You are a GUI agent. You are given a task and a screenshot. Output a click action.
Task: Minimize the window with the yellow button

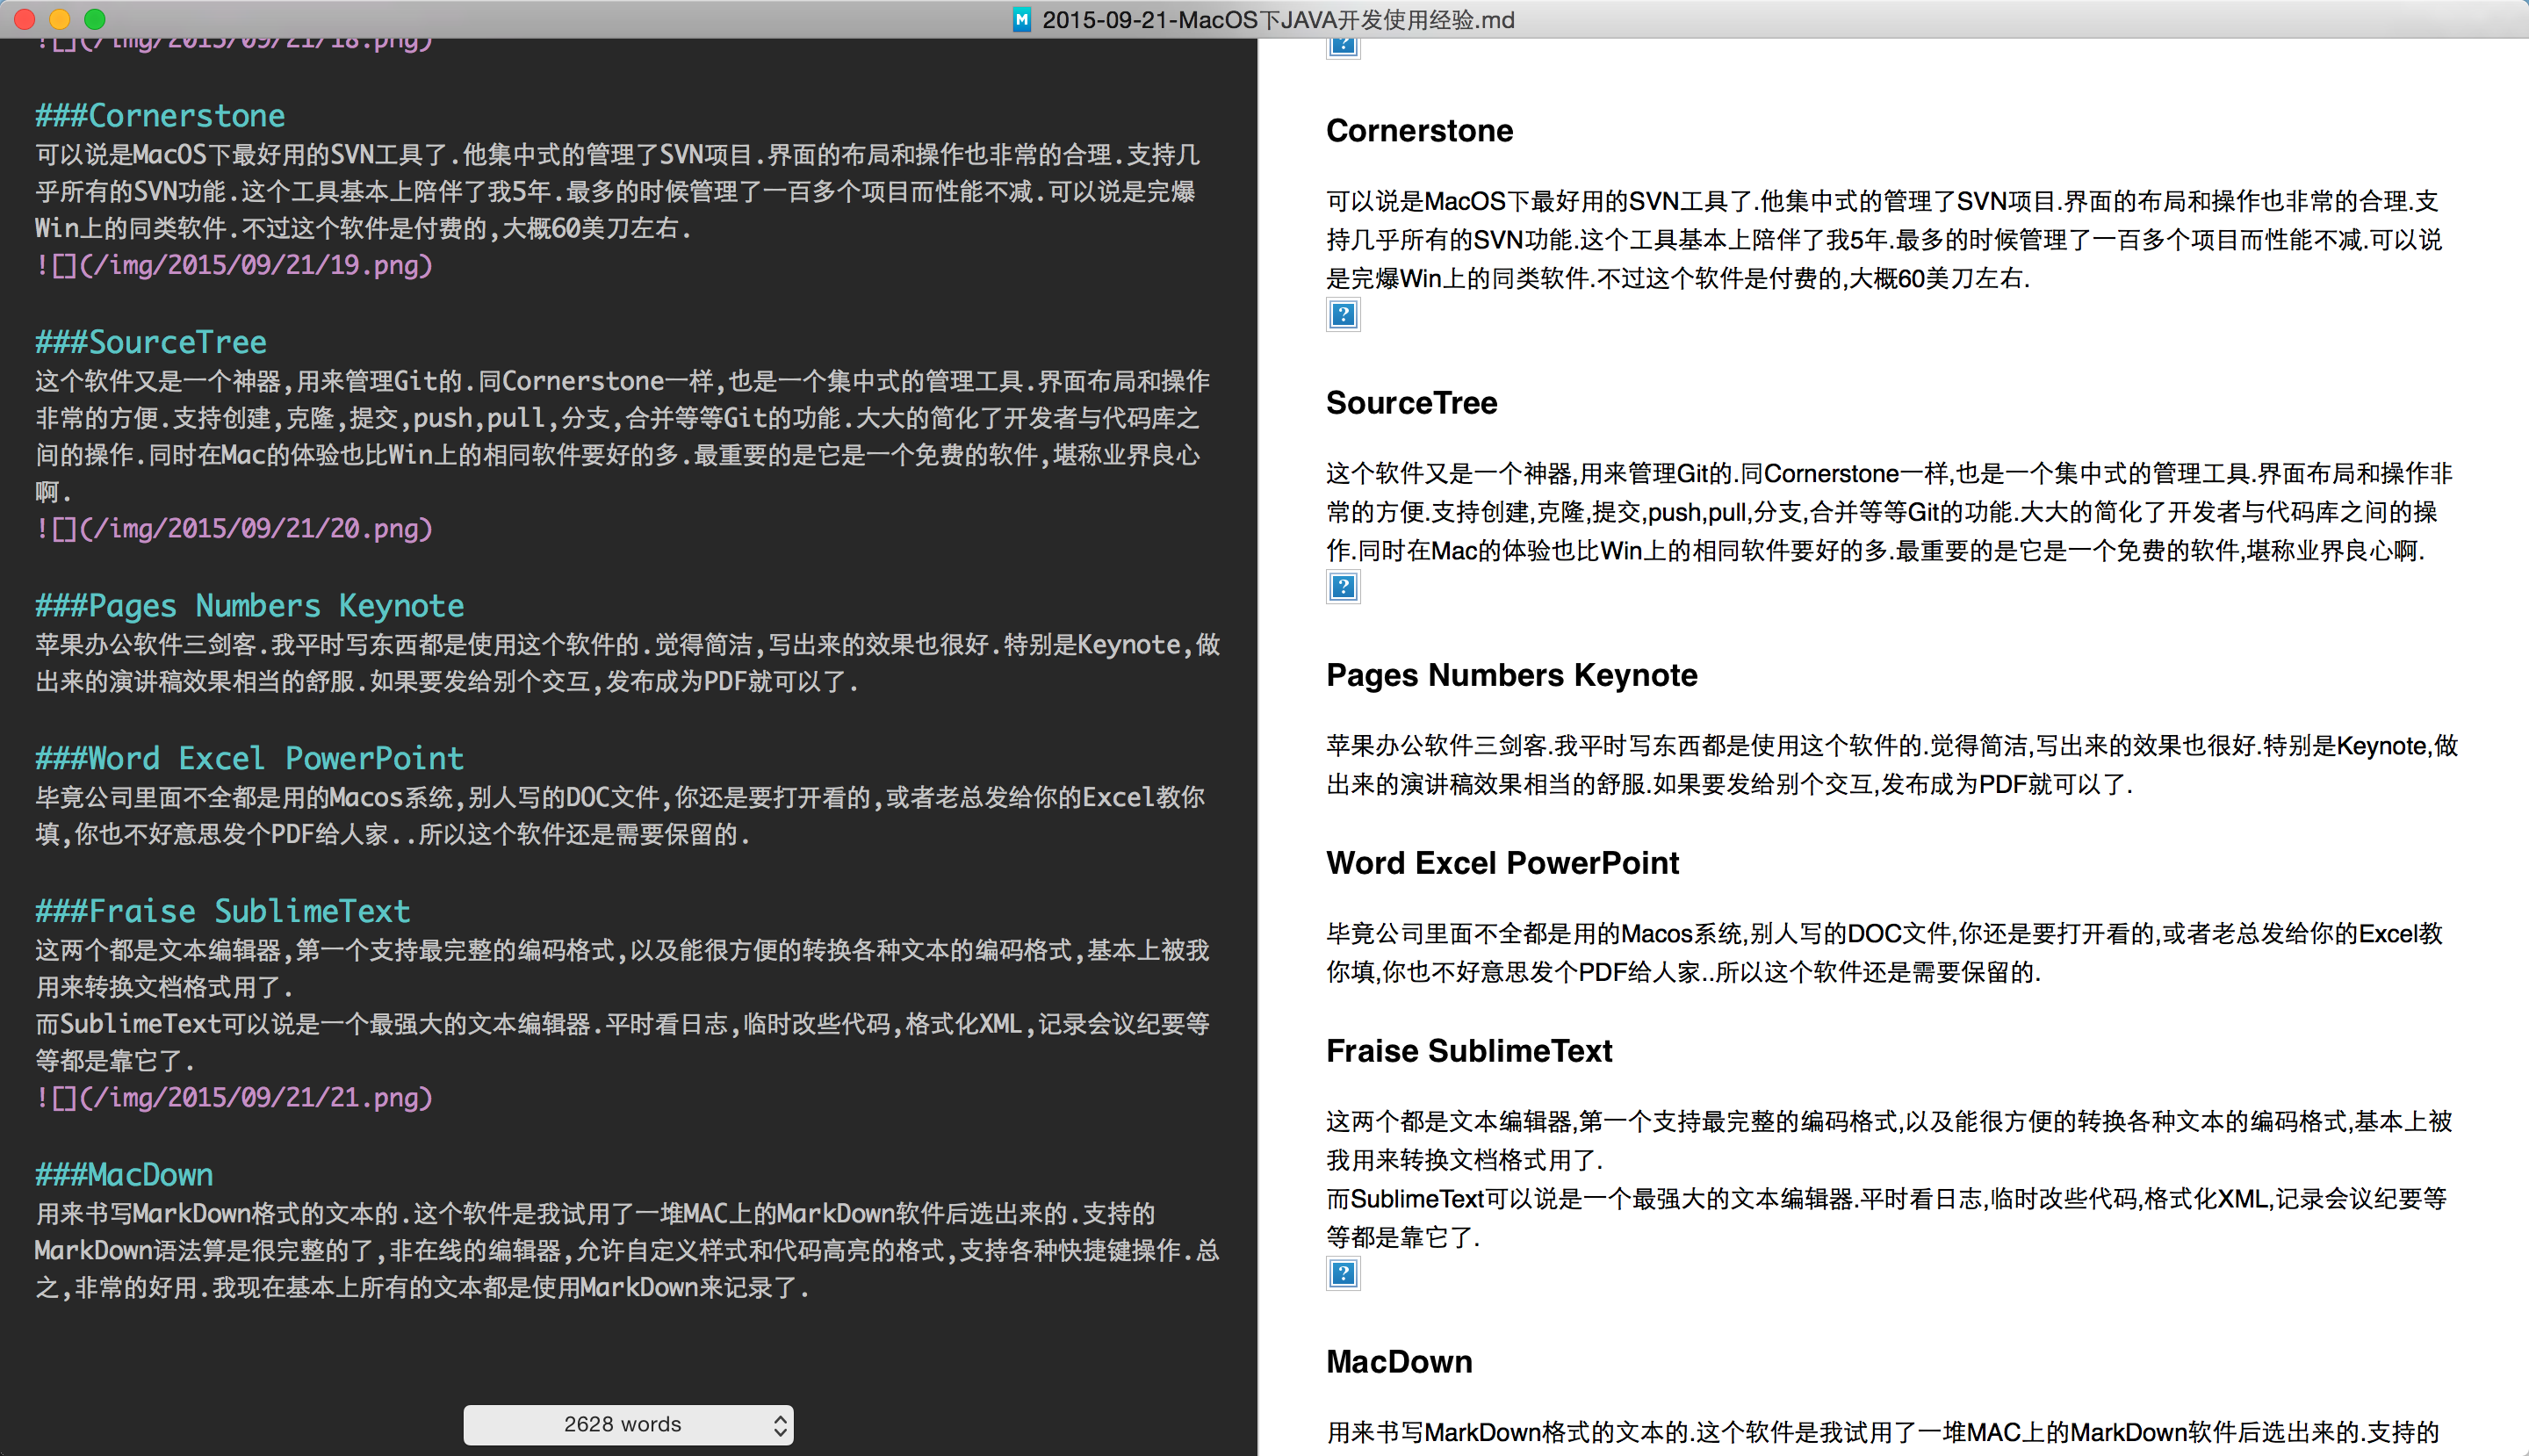tap(59, 19)
